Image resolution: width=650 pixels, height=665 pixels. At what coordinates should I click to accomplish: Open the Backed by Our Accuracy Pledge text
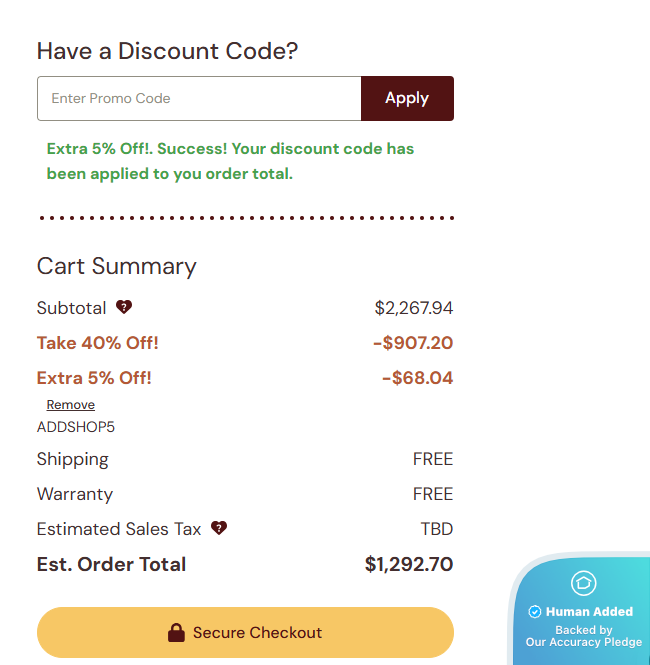click(x=584, y=636)
